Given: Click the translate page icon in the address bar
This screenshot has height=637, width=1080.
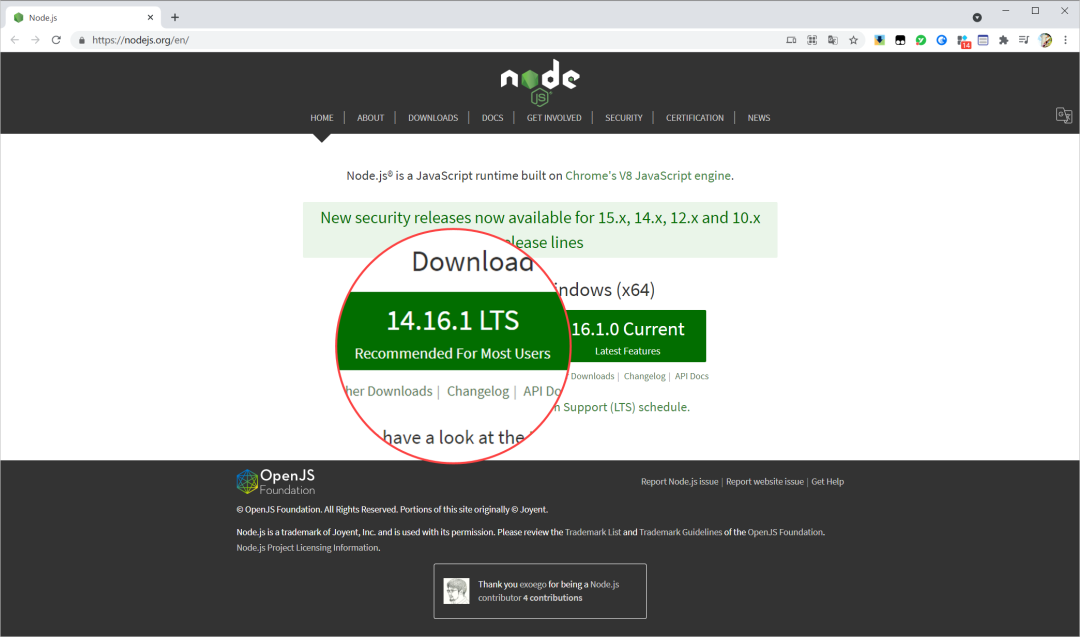Looking at the screenshot, I should 833,40.
